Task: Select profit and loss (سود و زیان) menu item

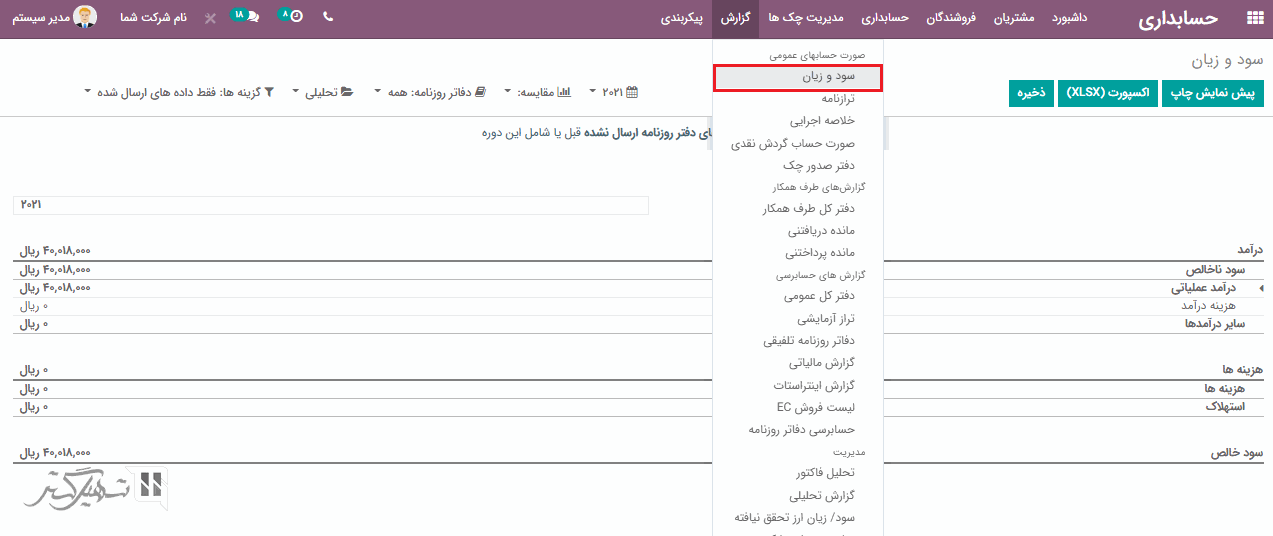Action: [x=798, y=77]
